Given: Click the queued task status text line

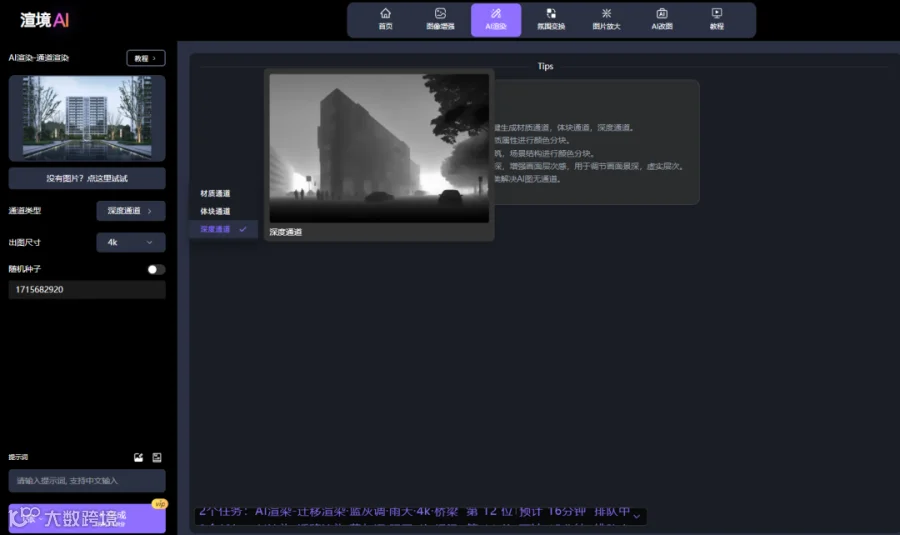Looking at the screenshot, I should tap(414, 511).
